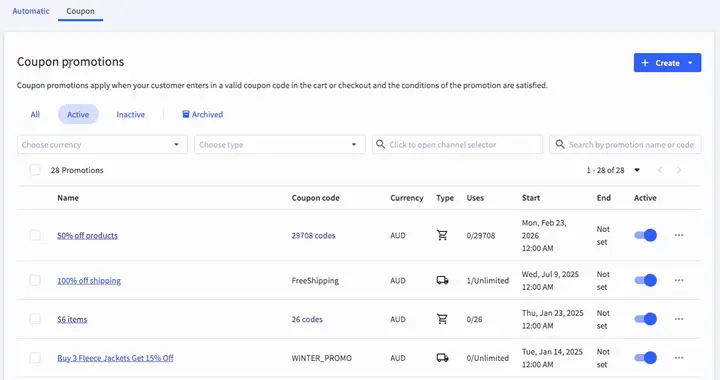Deactivate the Buy 3 Fleece Jackets toggle

click(x=646, y=358)
